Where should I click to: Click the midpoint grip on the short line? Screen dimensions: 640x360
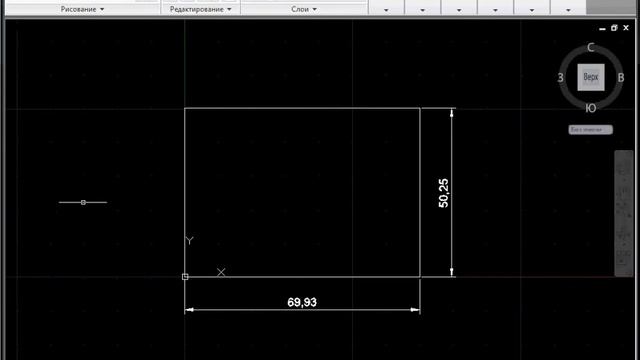click(83, 202)
